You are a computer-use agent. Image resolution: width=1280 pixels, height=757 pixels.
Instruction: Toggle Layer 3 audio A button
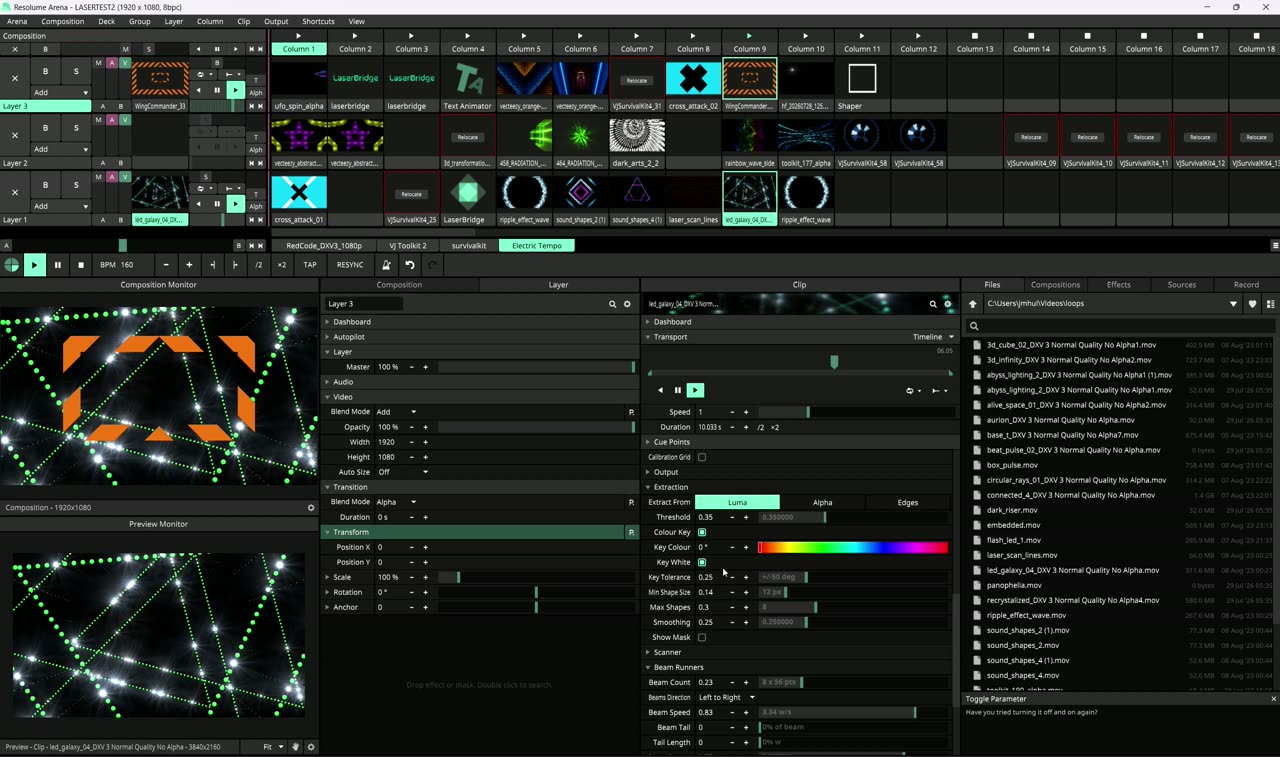tap(111, 63)
